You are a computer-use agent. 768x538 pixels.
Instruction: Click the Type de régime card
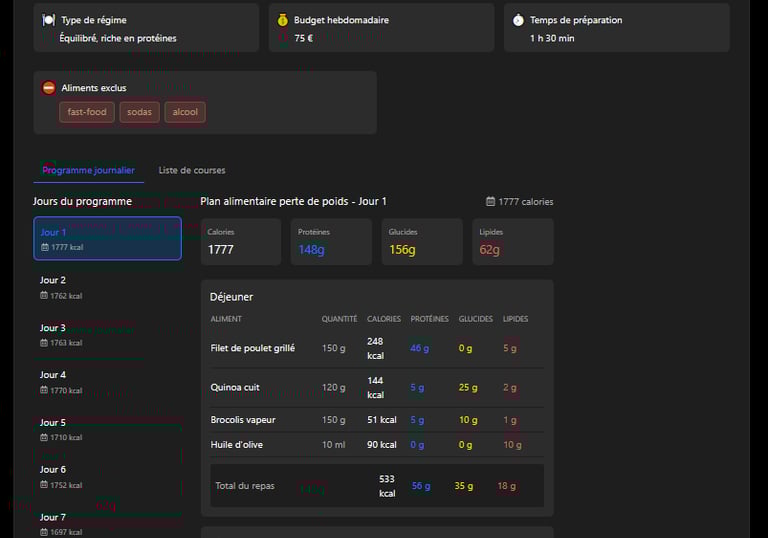(146, 27)
